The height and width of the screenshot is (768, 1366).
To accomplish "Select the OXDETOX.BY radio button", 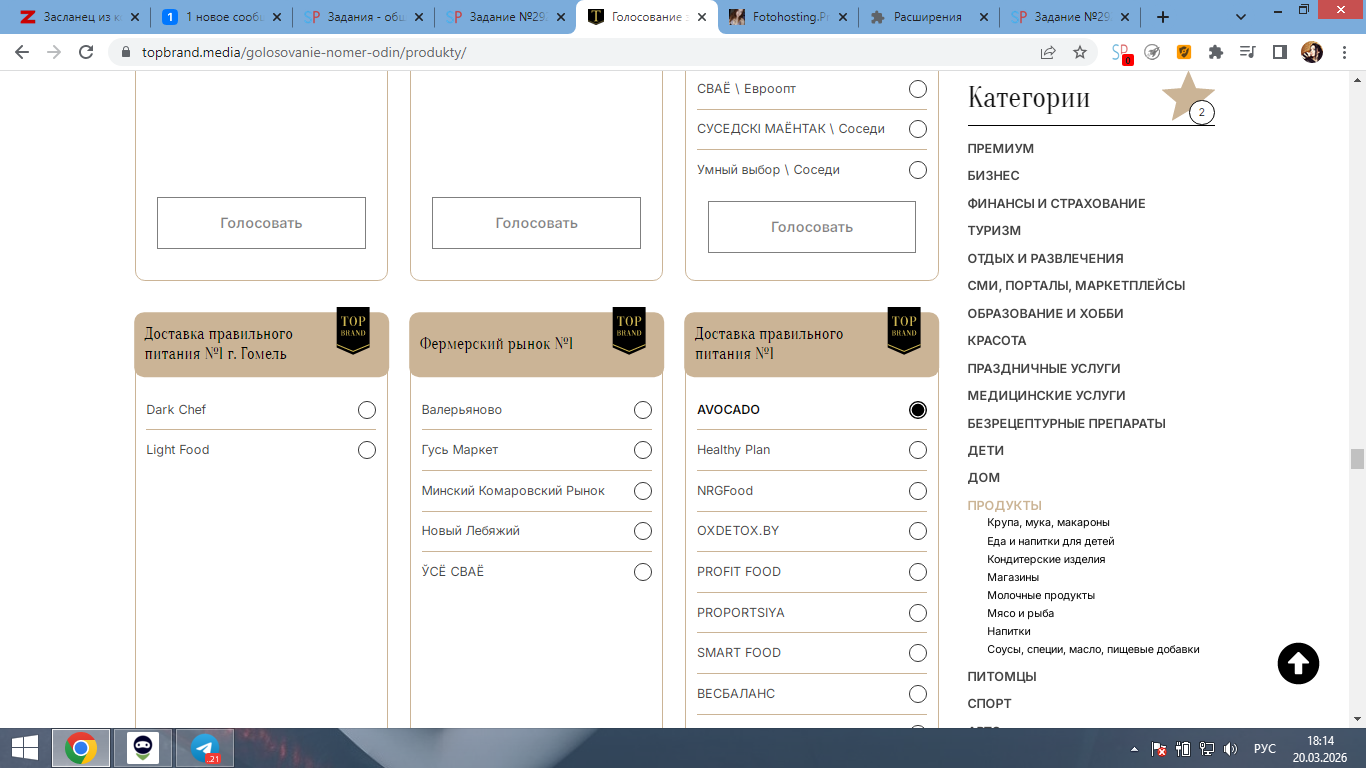I will click(918, 531).
